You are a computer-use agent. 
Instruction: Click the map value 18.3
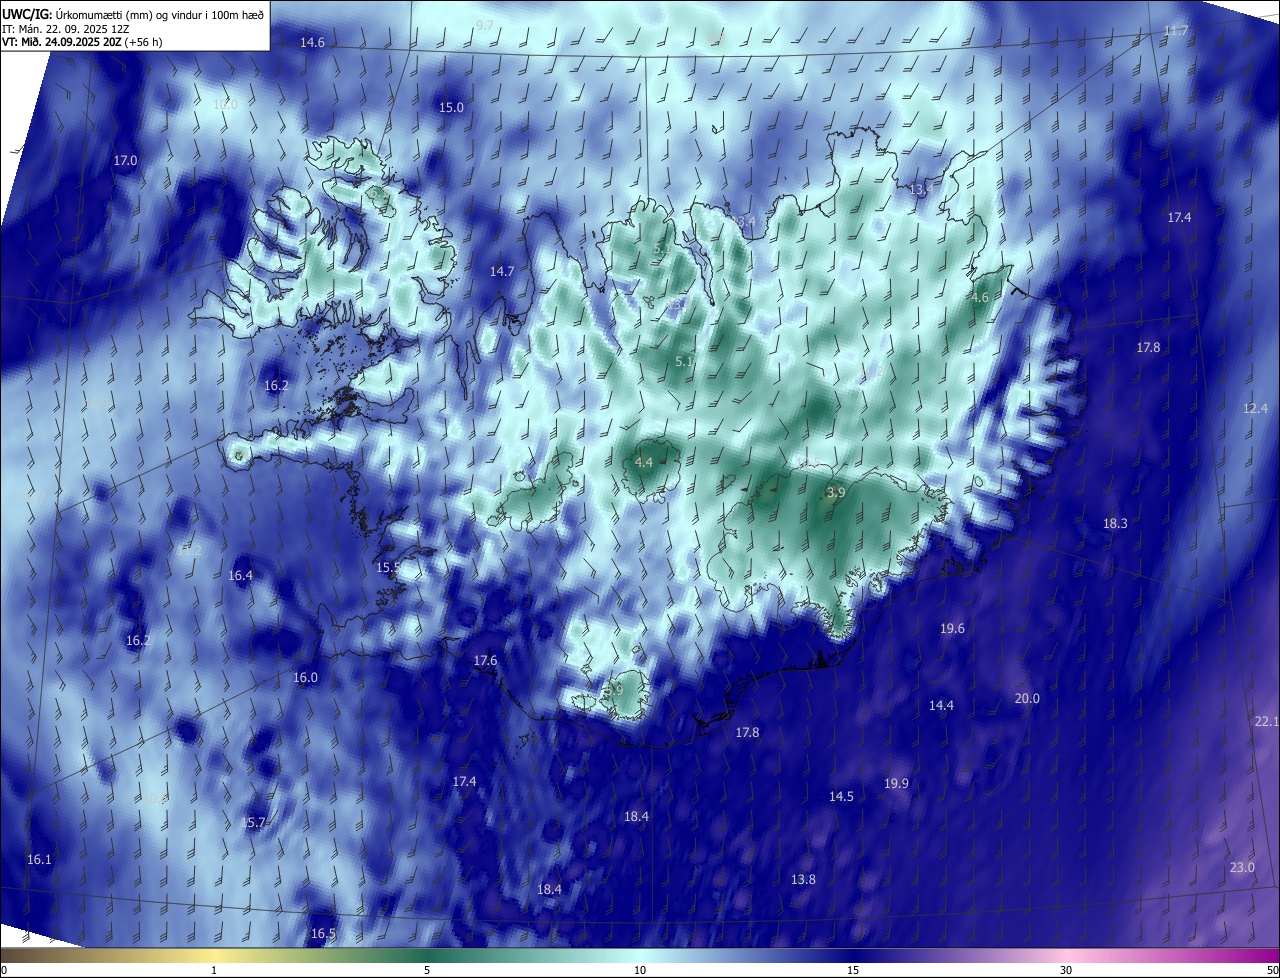1115,524
